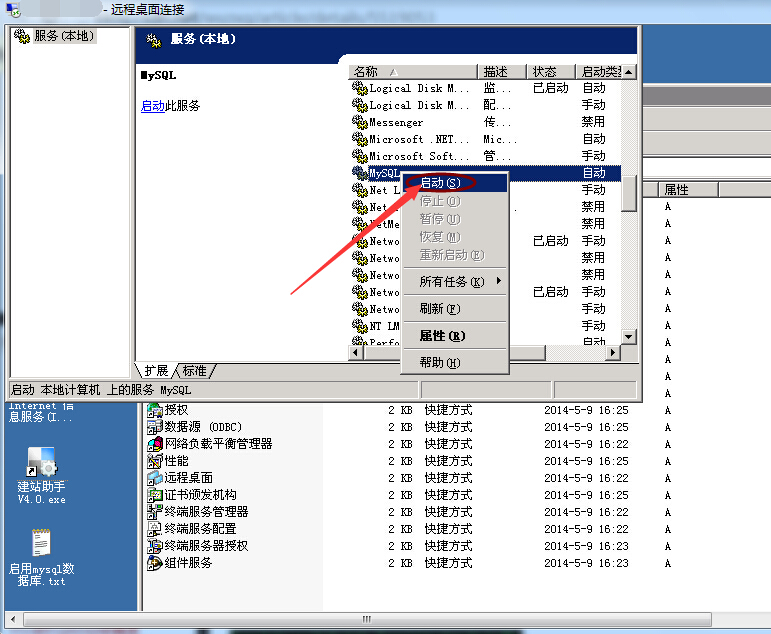Click MySQL service gear icon

(x=360, y=173)
